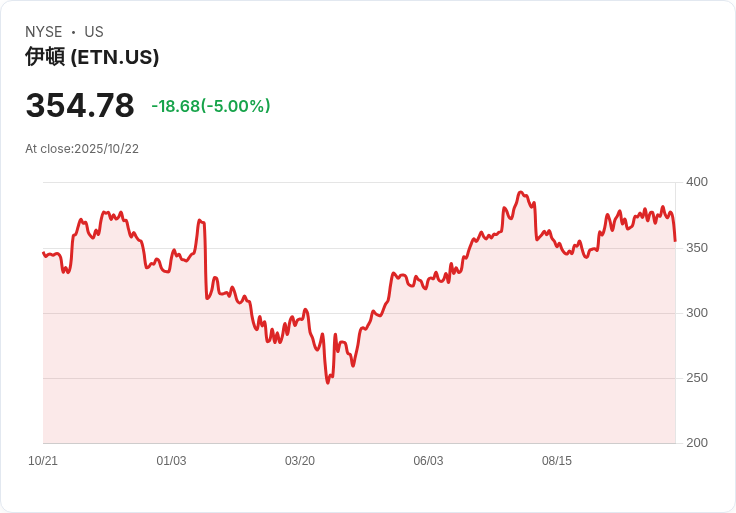Image resolution: width=736 pixels, height=513 pixels.
Task: Click the highest peak of the price line
Action: tap(520, 192)
